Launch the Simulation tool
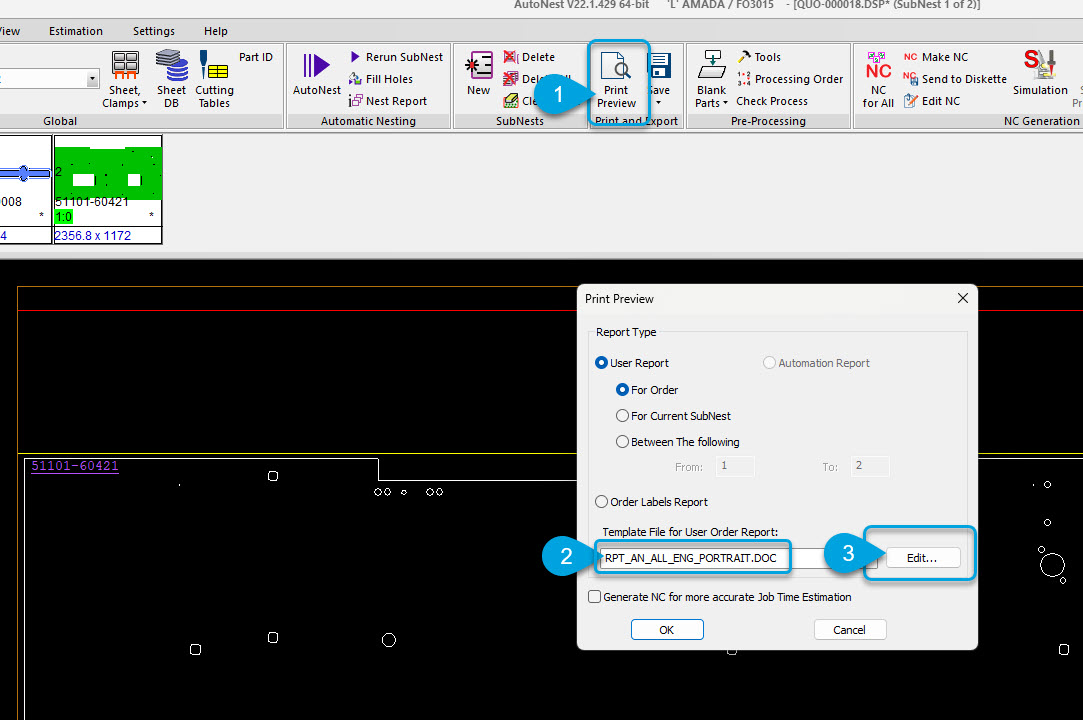Image resolution: width=1083 pixels, height=720 pixels. 1040,73
